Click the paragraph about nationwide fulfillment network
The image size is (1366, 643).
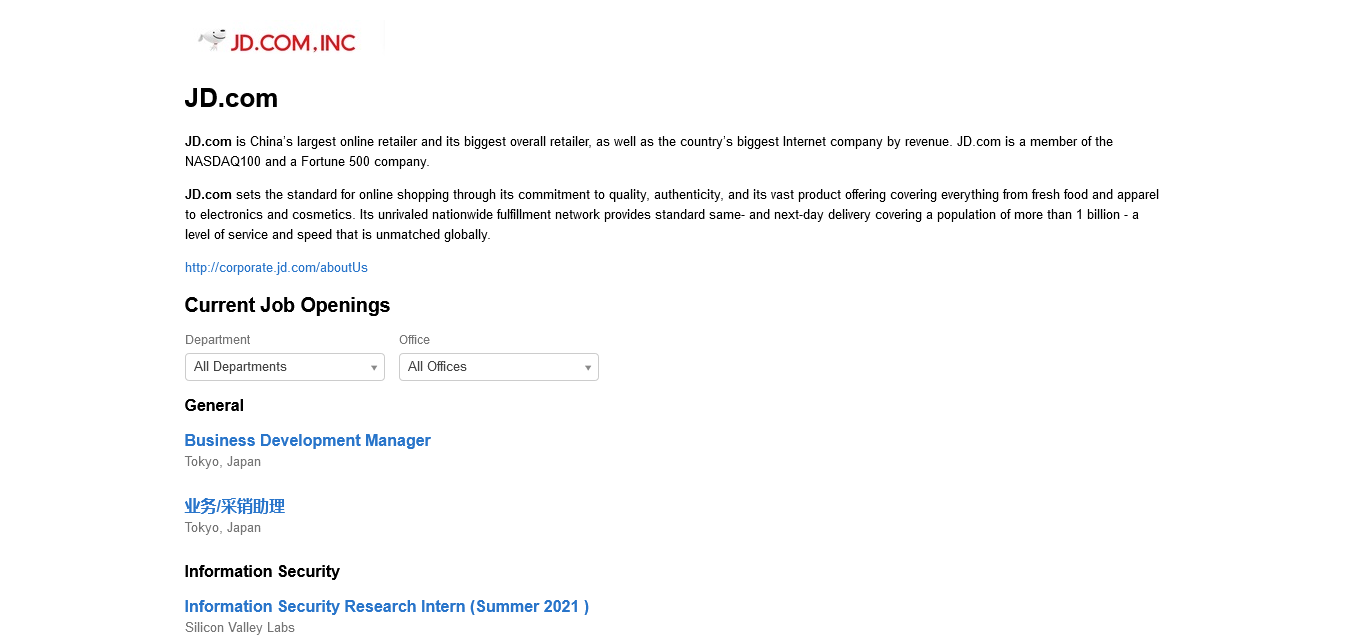pyautogui.click(x=671, y=215)
